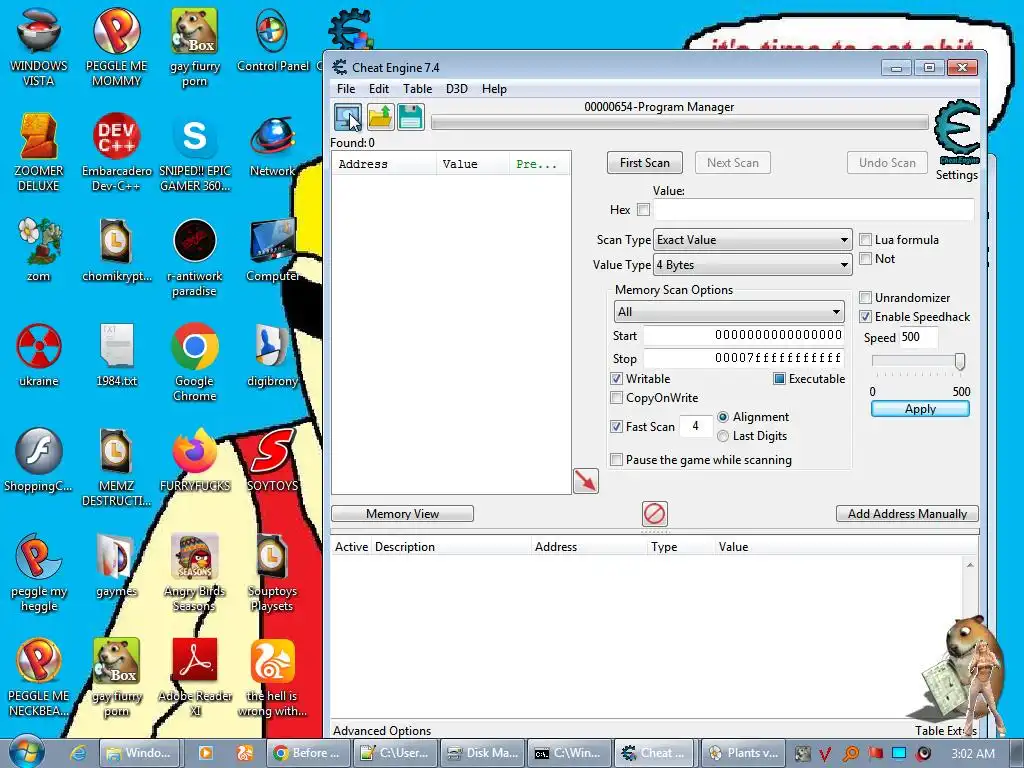The image size is (1024, 768).
Task: Click the Stop address input field
Action: tap(743, 358)
